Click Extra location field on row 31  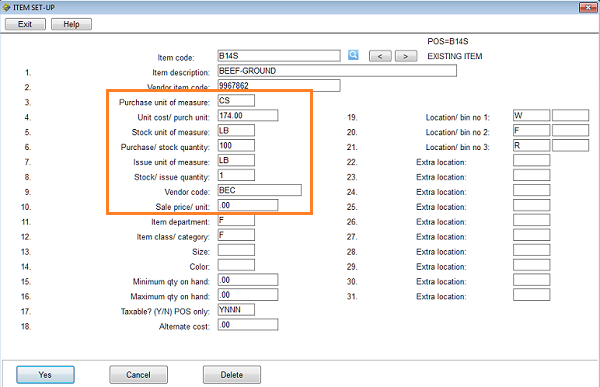(532, 295)
